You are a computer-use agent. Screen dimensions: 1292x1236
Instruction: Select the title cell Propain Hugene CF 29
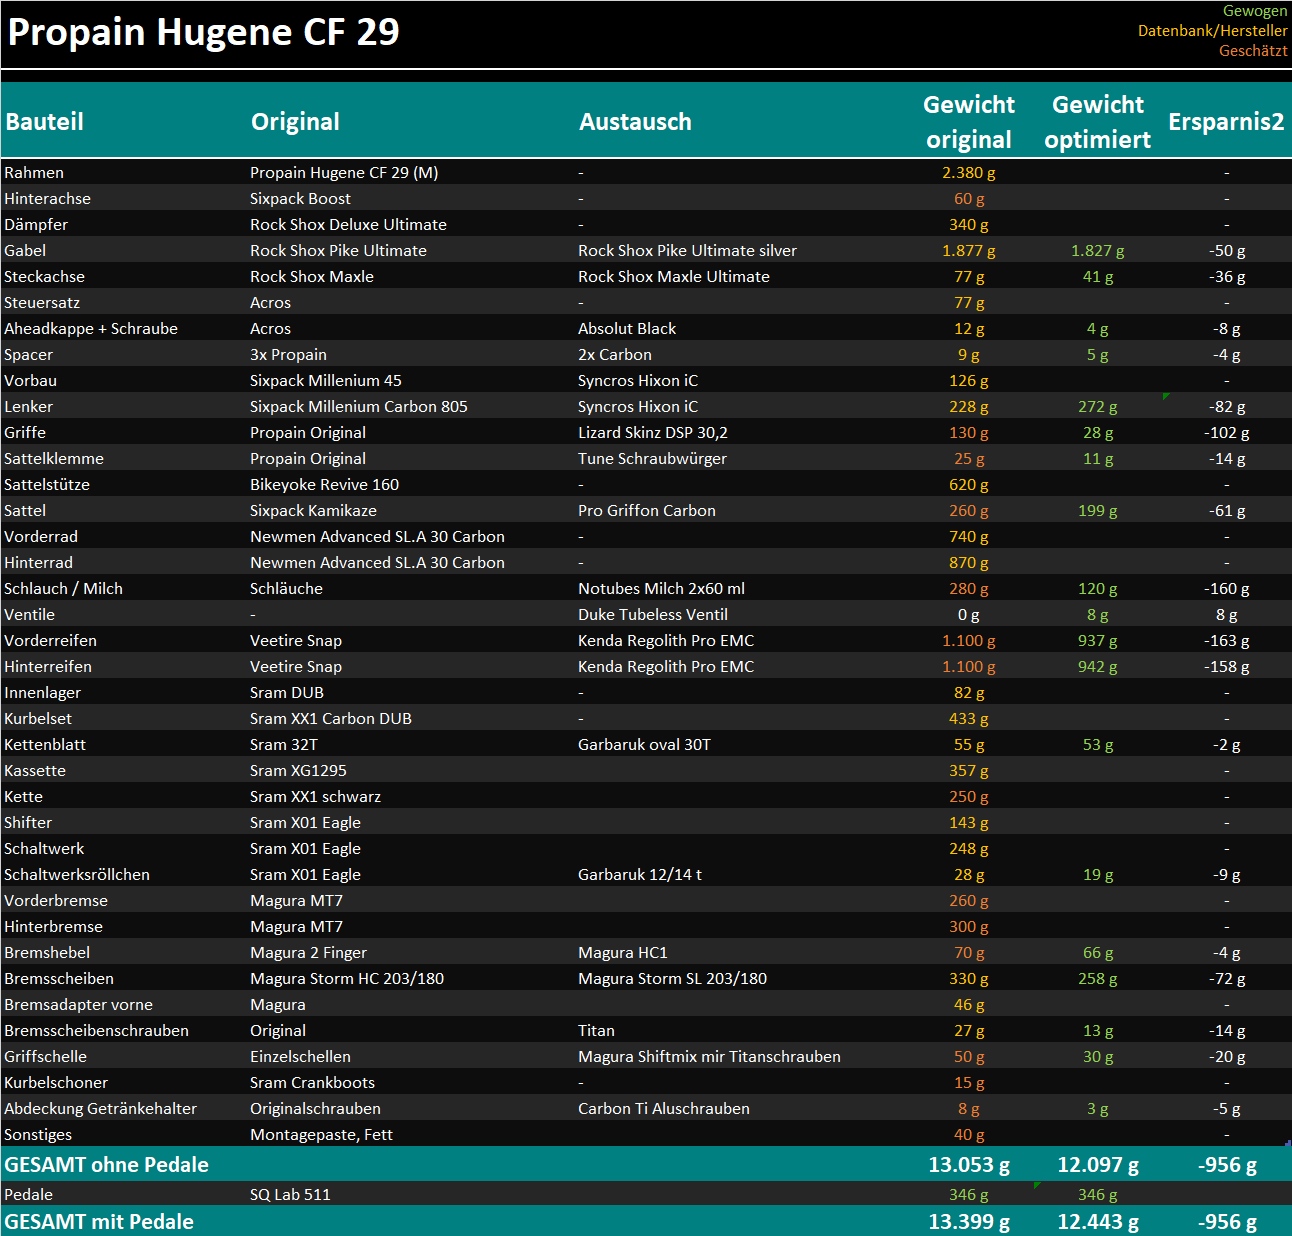pos(203,32)
